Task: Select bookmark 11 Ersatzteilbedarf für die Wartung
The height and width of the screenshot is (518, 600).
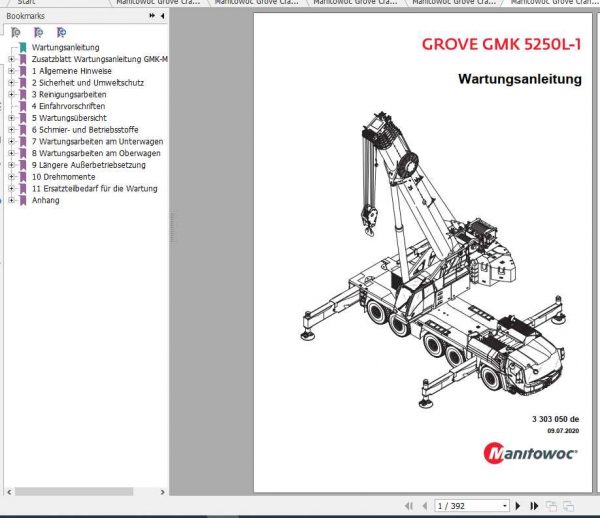Action: coord(95,189)
